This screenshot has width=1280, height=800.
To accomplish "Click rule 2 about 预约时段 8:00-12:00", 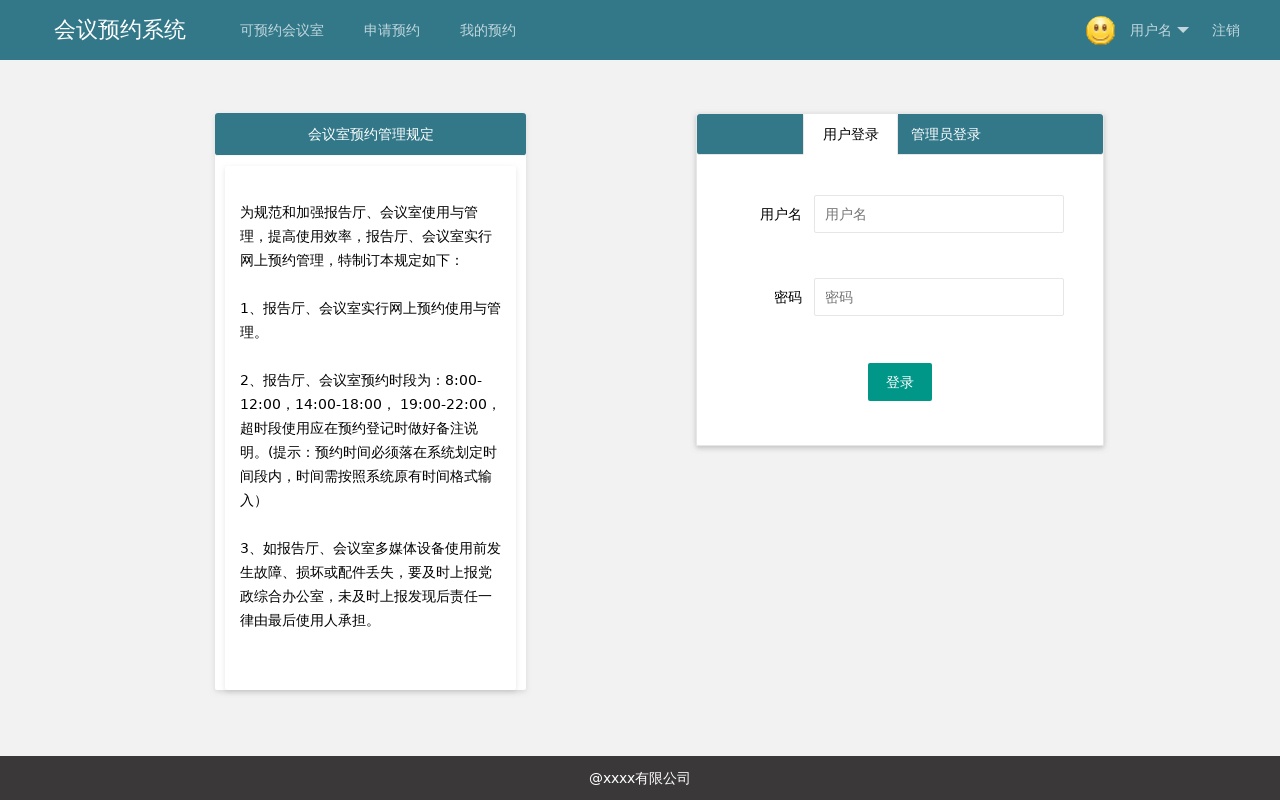I will point(370,440).
